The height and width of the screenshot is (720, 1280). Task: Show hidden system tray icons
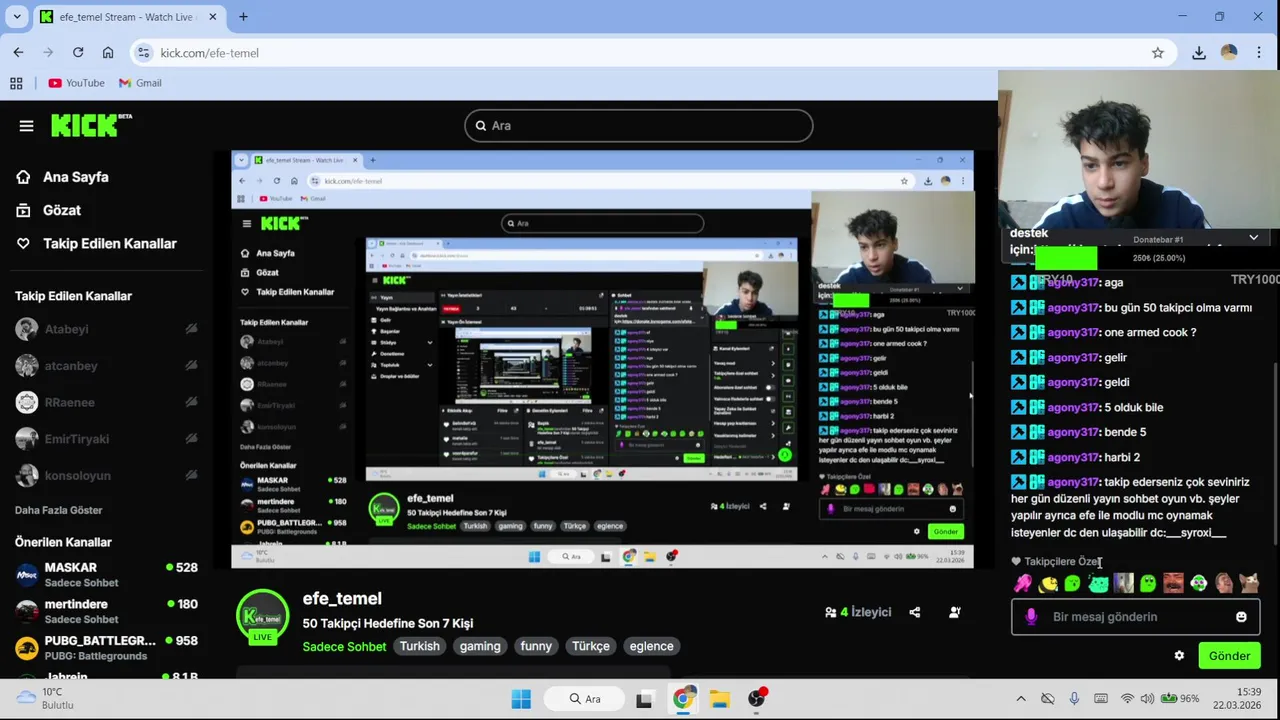click(1020, 699)
